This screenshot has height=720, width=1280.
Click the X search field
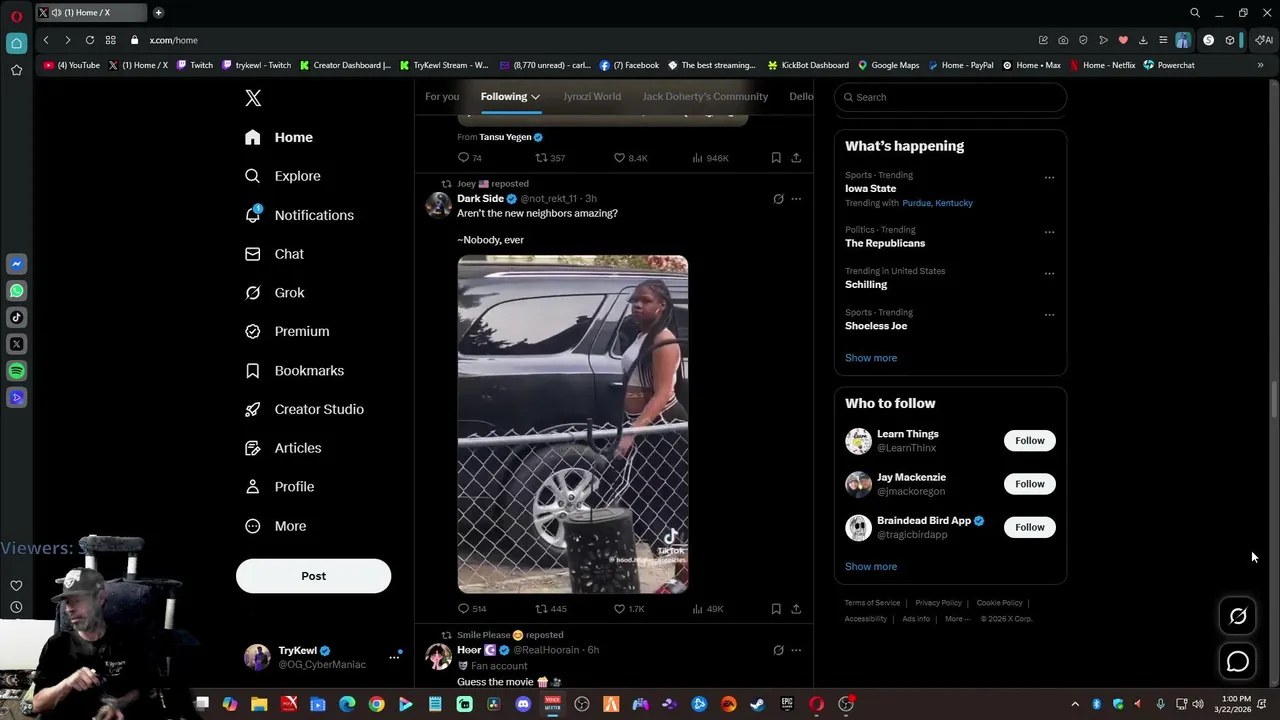point(950,97)
